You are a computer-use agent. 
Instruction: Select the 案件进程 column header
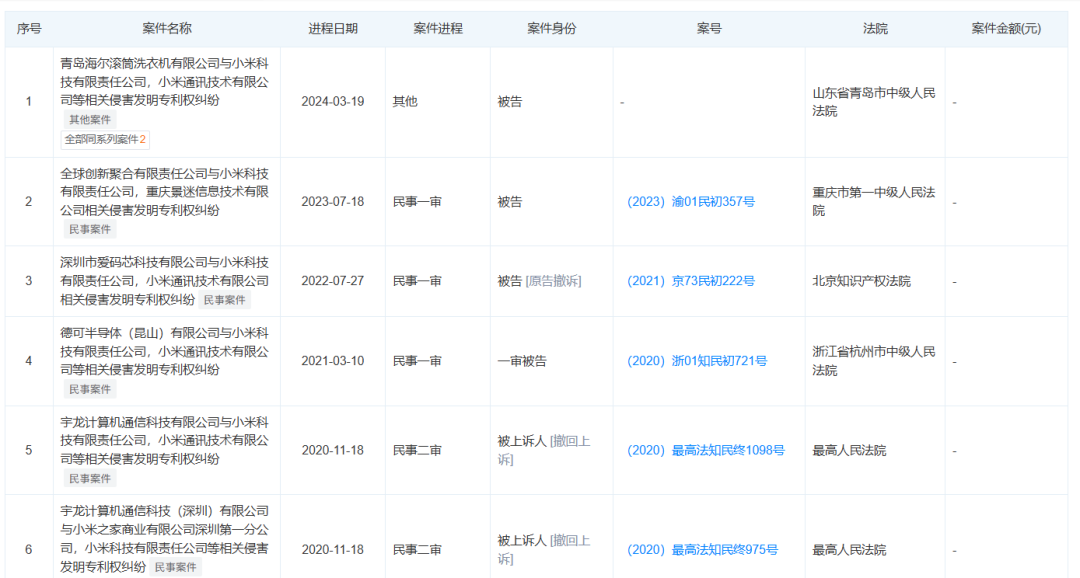(438, 28)
